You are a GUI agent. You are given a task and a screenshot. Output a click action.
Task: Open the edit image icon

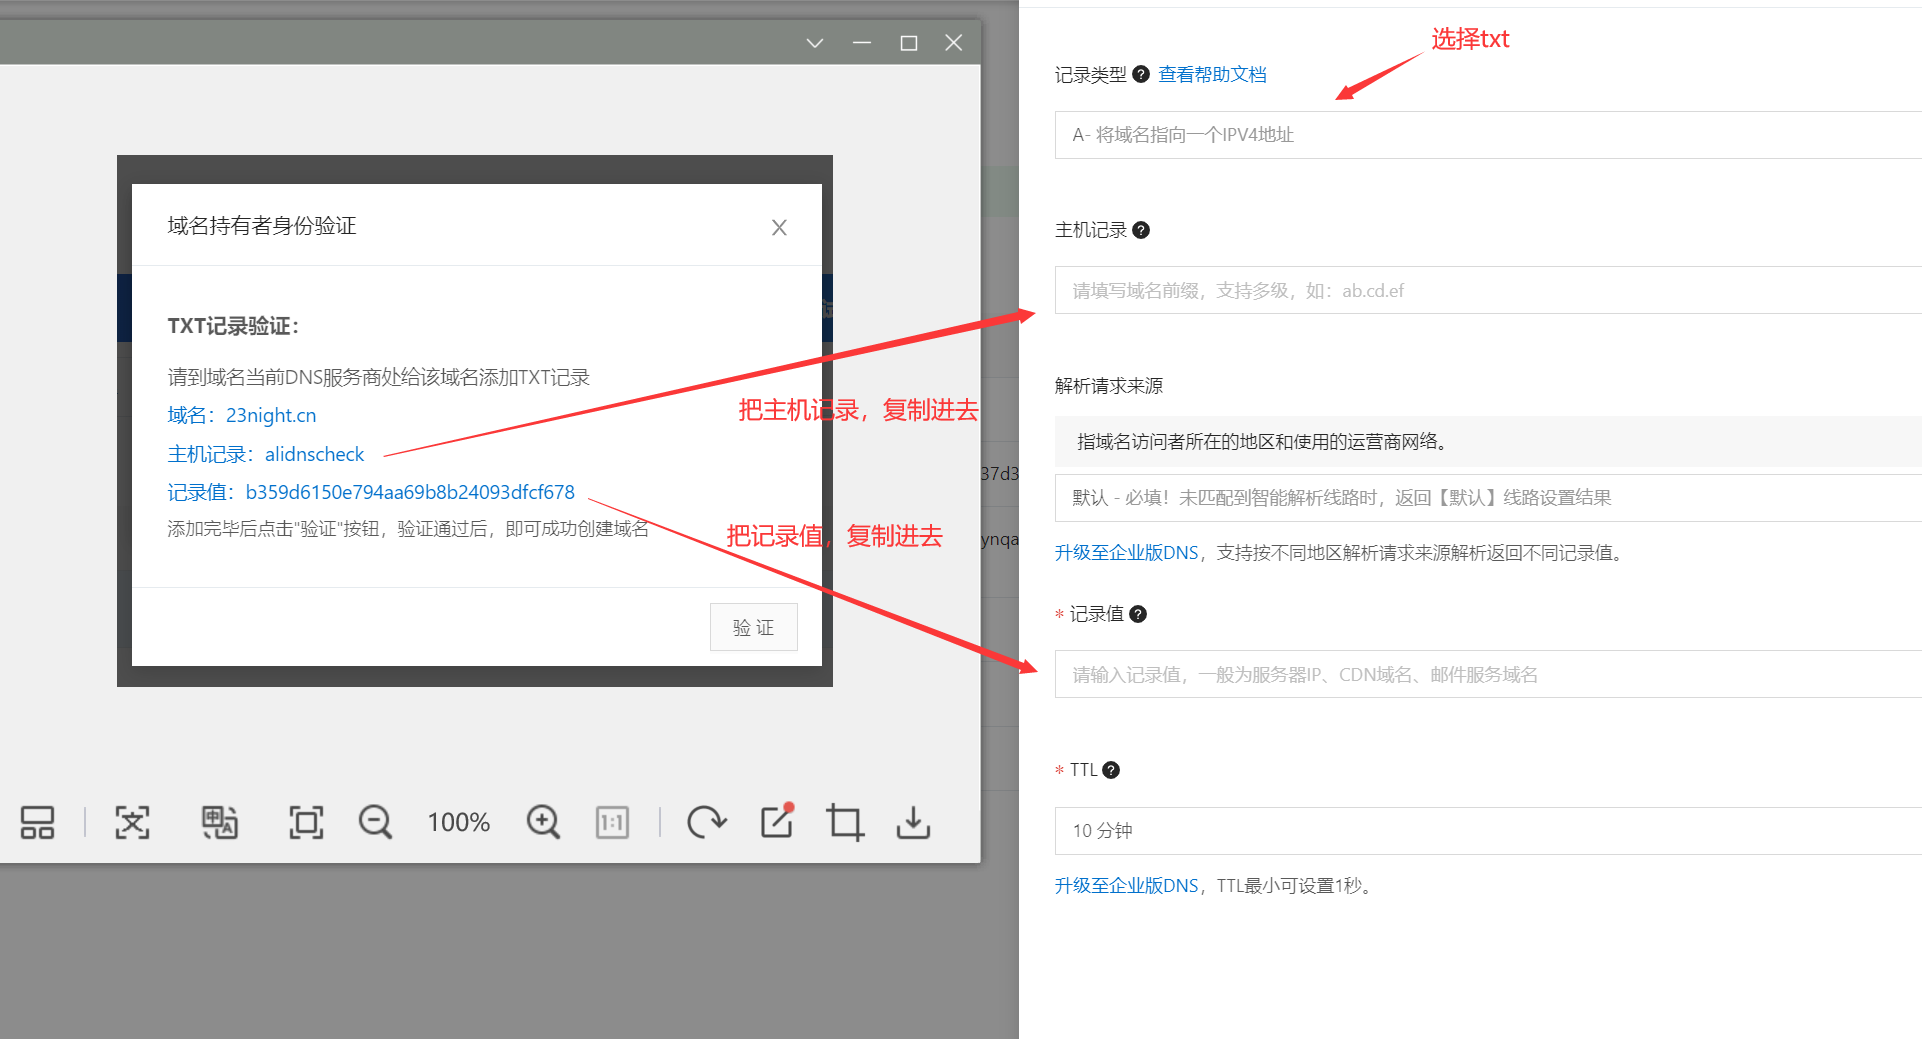[777, 821]
